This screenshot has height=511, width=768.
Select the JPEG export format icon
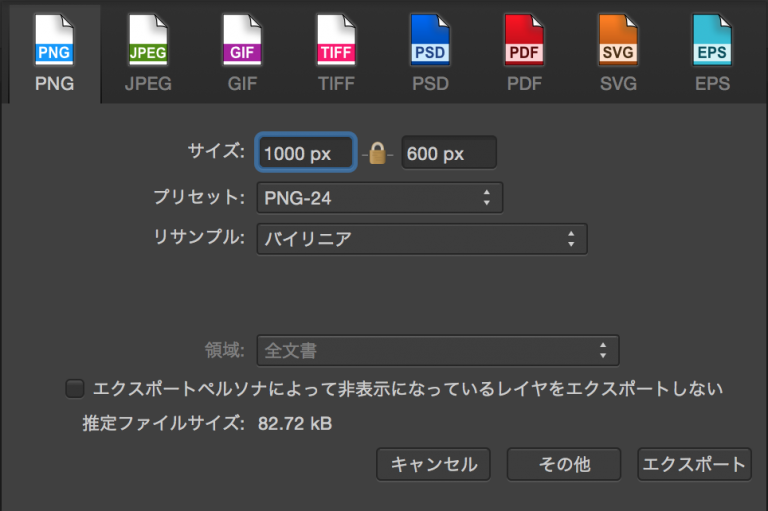click(x=148, y=40)
